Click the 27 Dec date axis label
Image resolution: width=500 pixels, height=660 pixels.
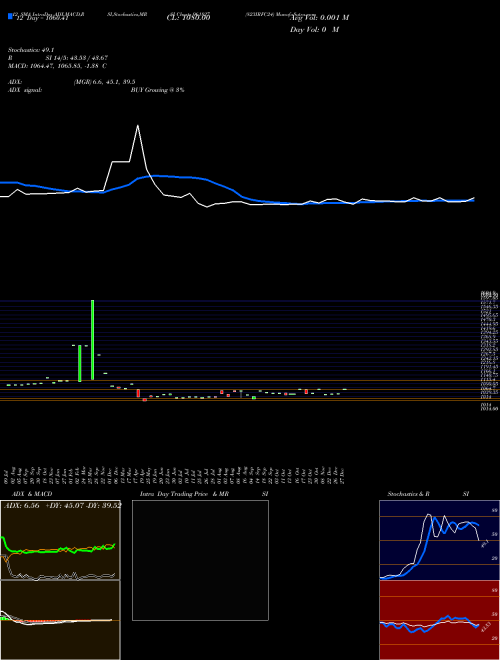click(344, 476)
